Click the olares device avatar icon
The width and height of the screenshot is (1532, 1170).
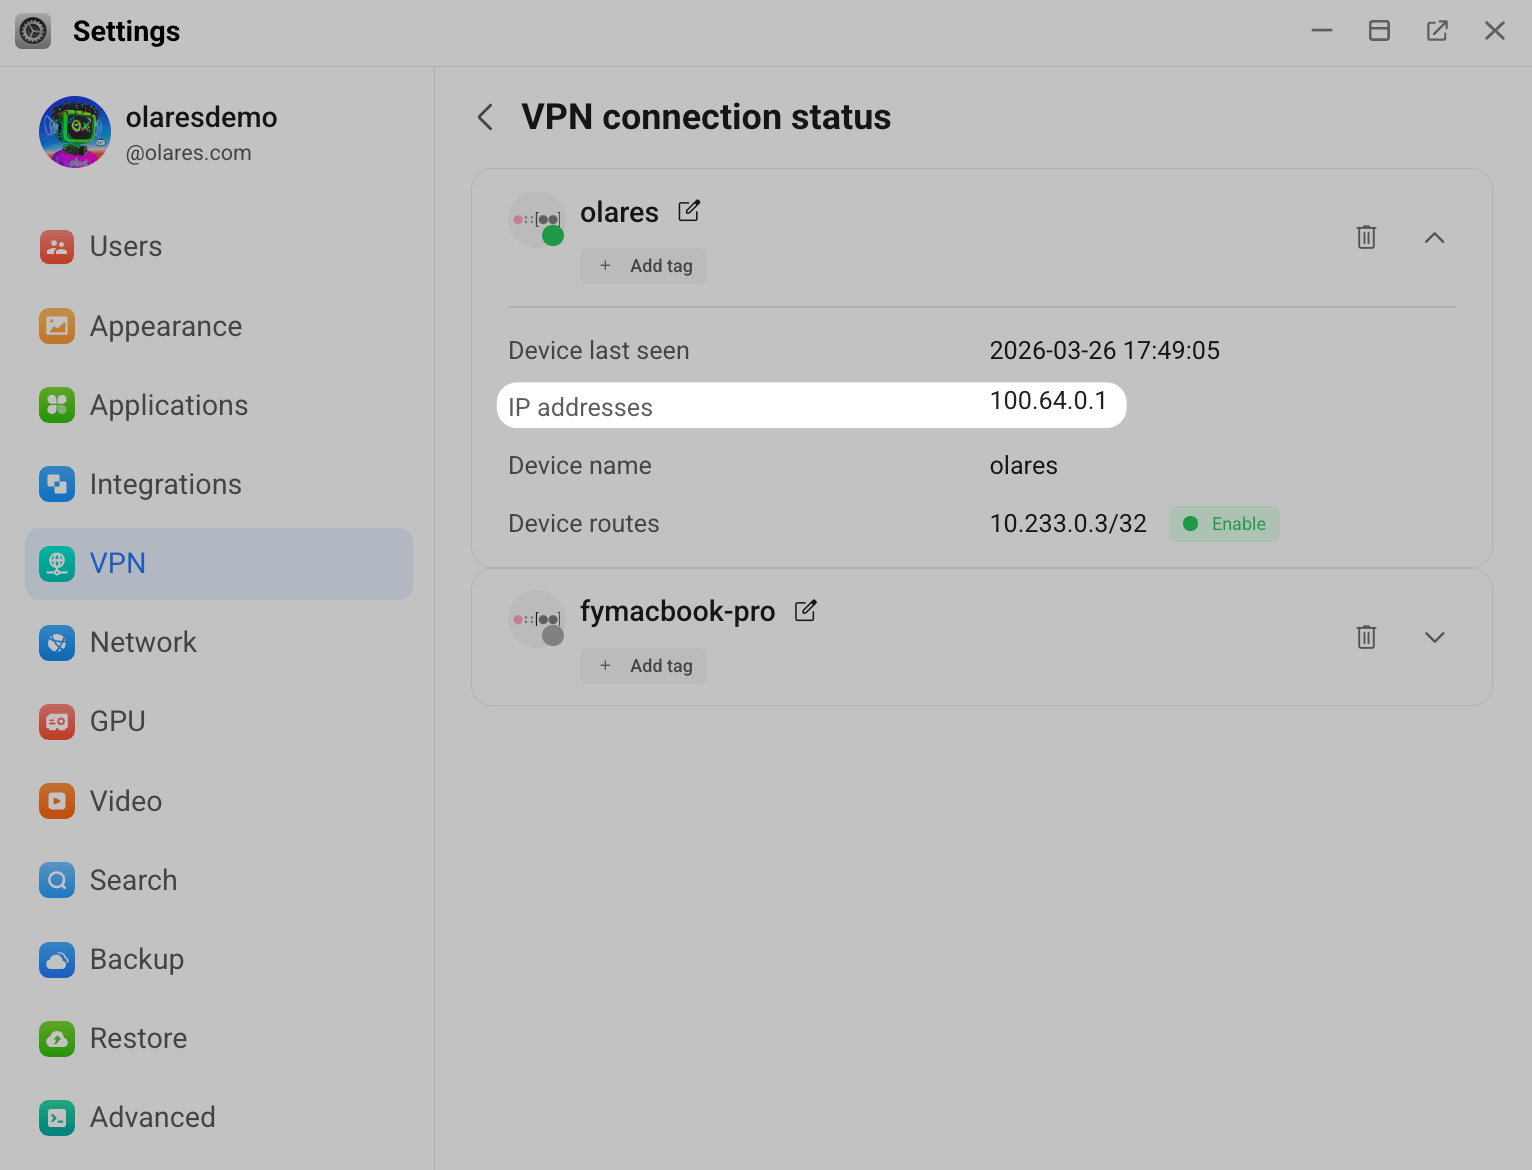537,220
